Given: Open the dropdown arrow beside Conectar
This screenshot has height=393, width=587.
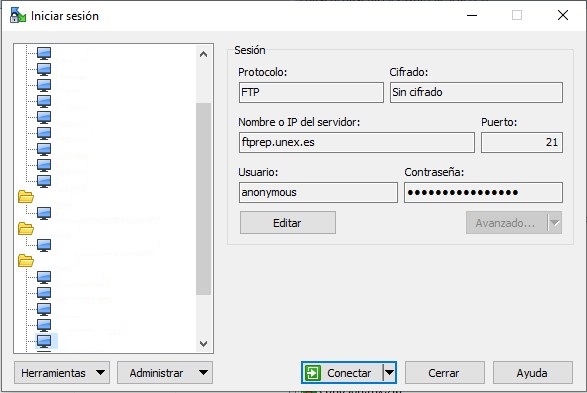Looking at the screenshot, I should tap(389, 373).
